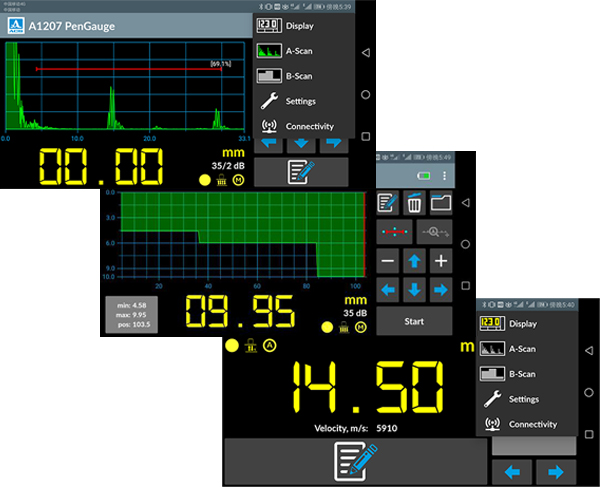Select the zoom-along-axis magnifier tool
600x487 pixels.
coord(434,232)
